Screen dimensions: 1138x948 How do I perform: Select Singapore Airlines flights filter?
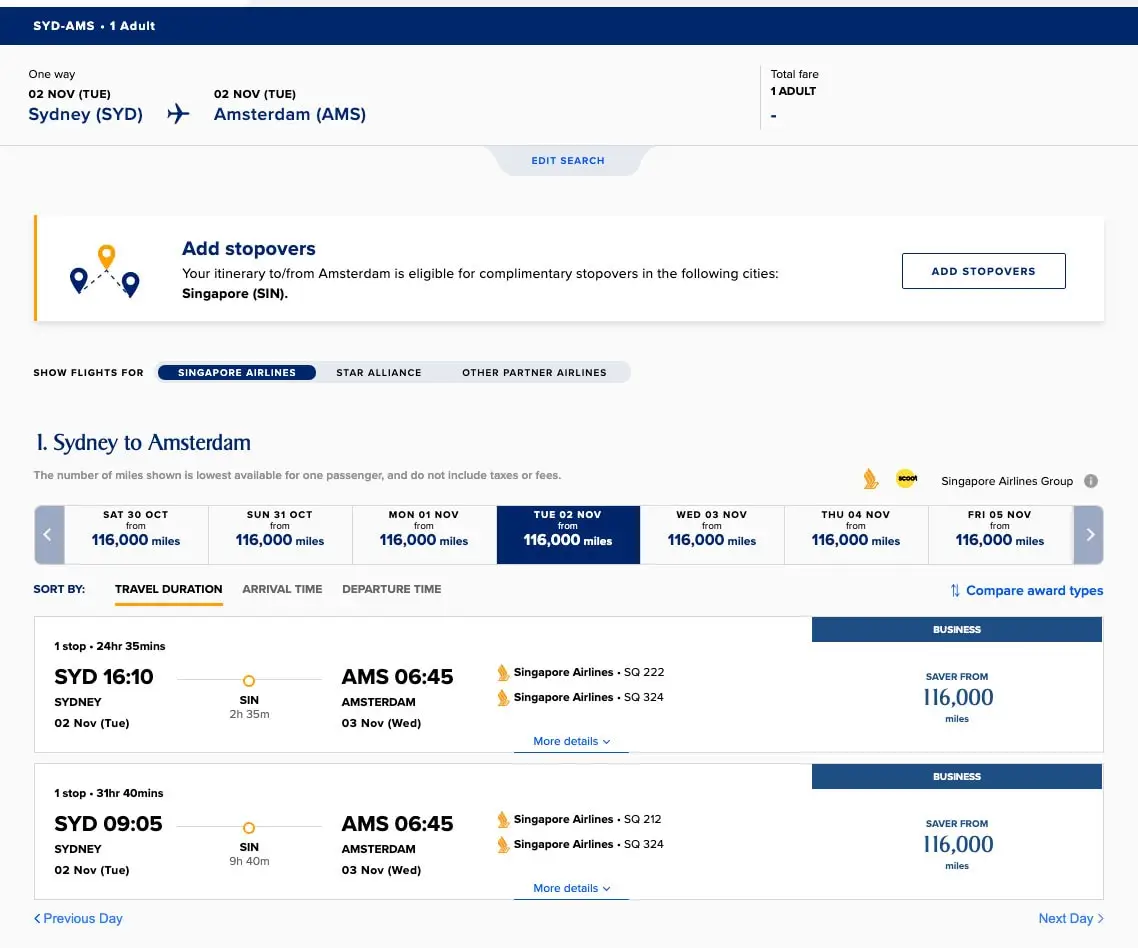[x=237, y=372]
